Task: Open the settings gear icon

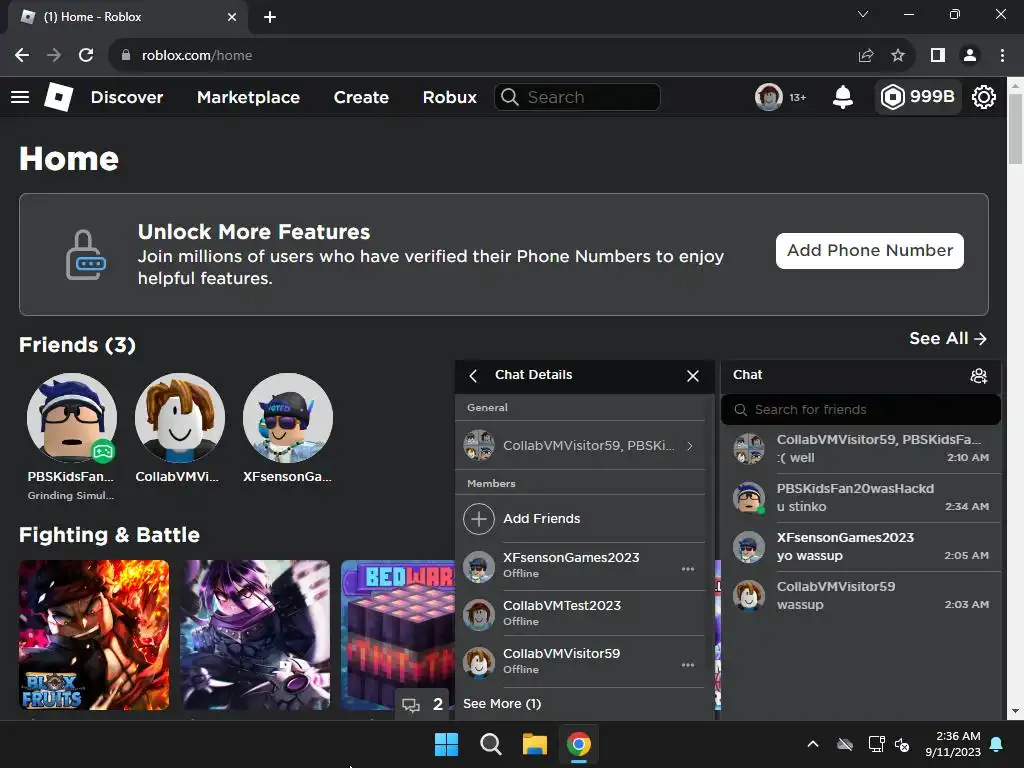Action: [984, 97]
